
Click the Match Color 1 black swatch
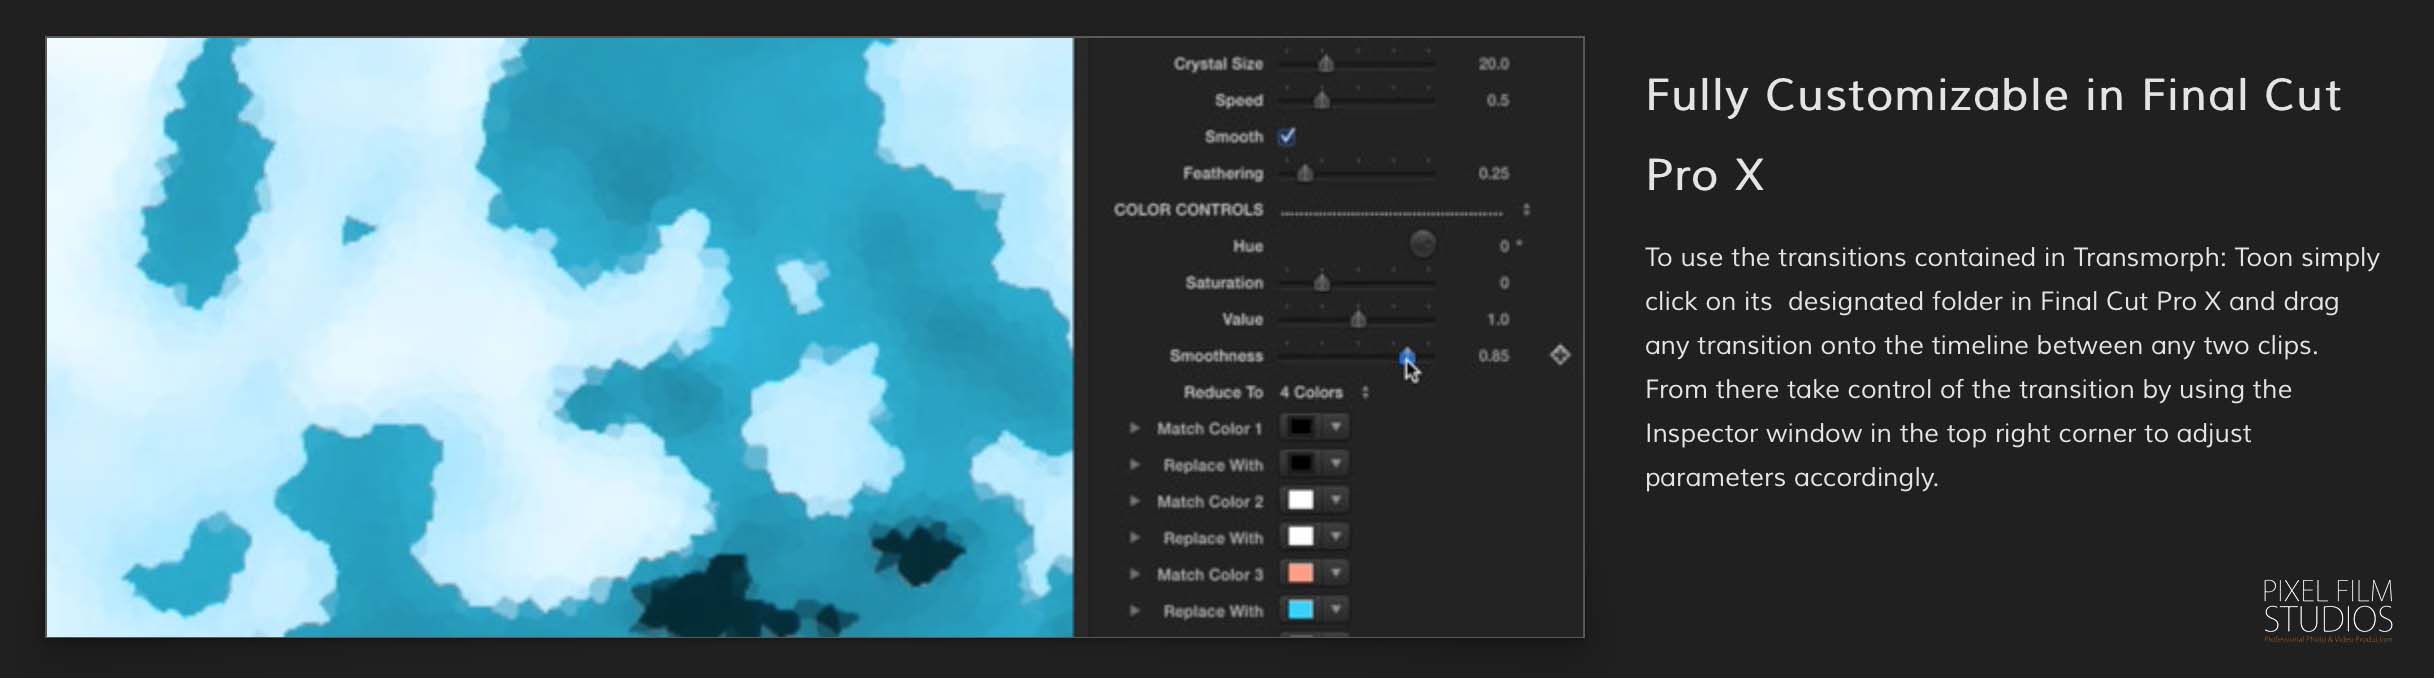click(x=1300, y=427)
